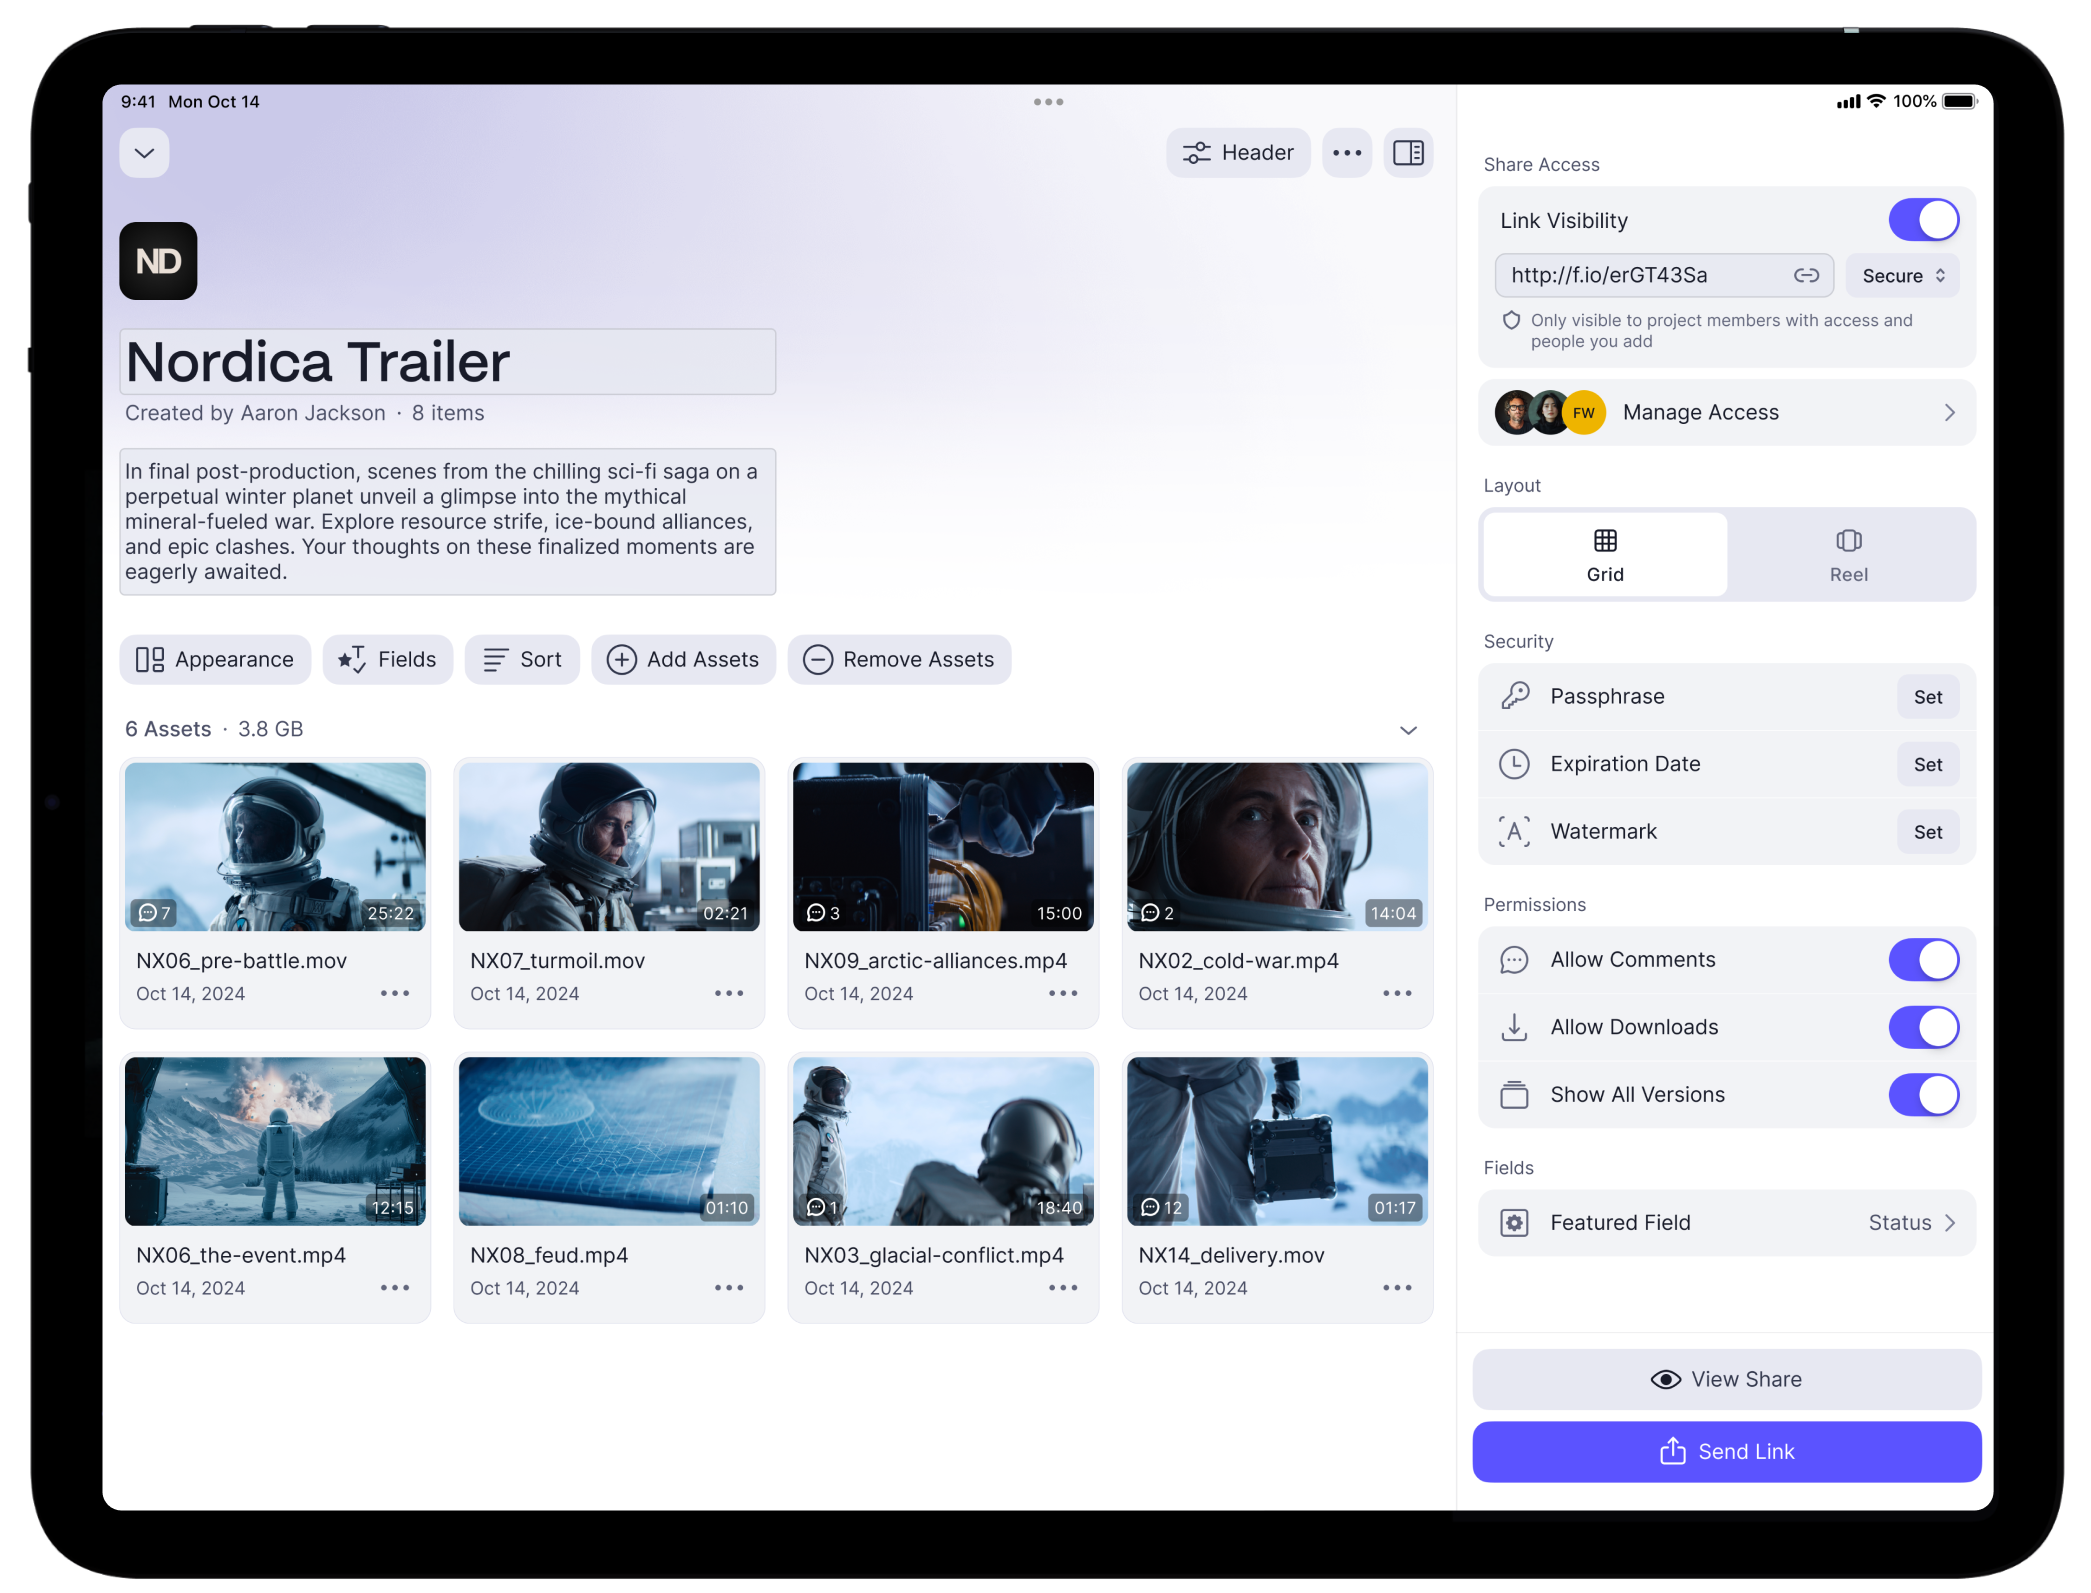Click the back chevron button top-left
Screen dimensions: 2091x1593
[144, 153]
